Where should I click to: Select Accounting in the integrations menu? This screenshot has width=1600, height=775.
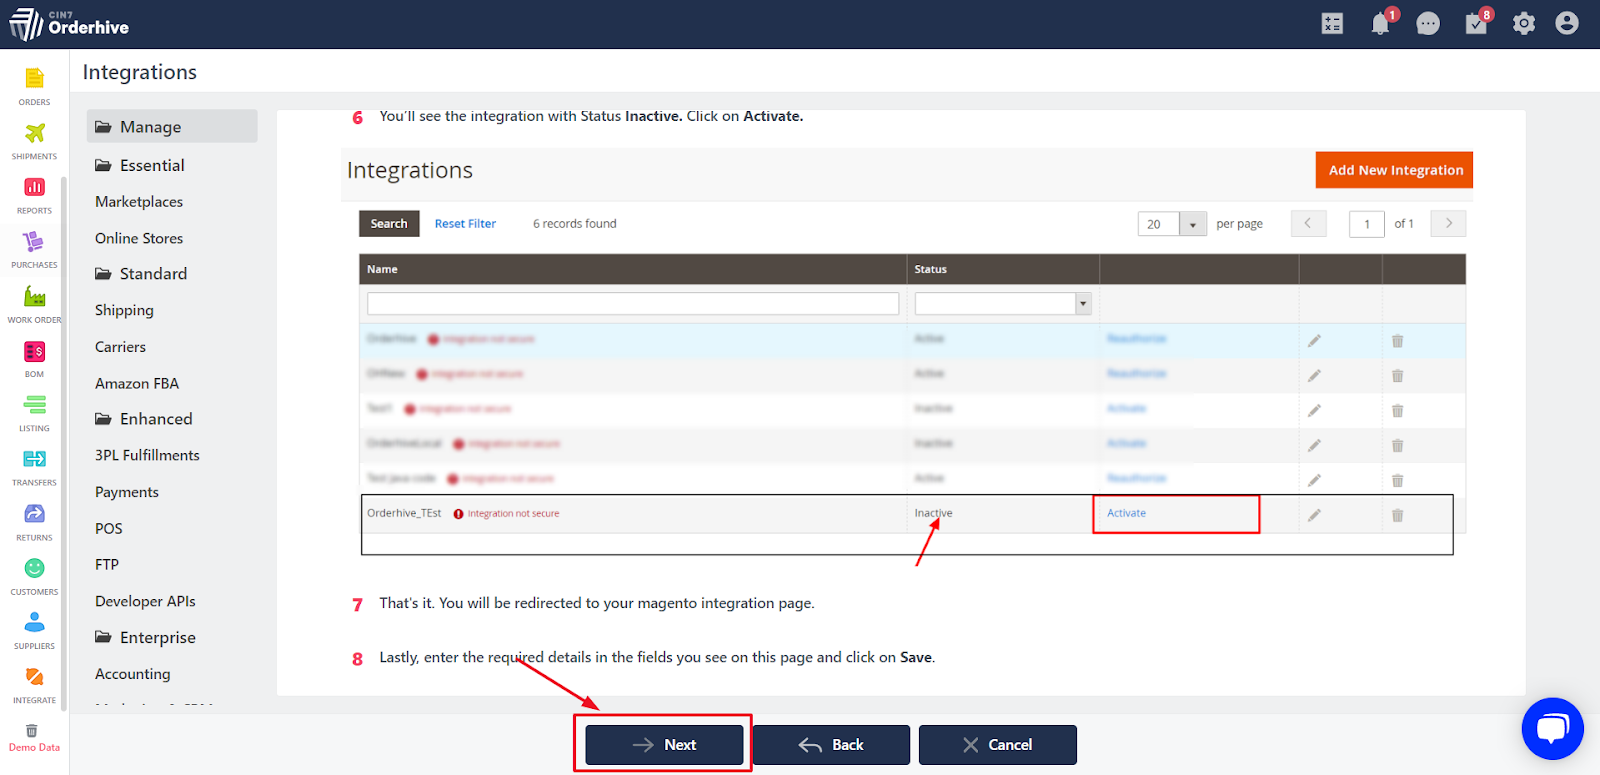[x=133, y=674]
